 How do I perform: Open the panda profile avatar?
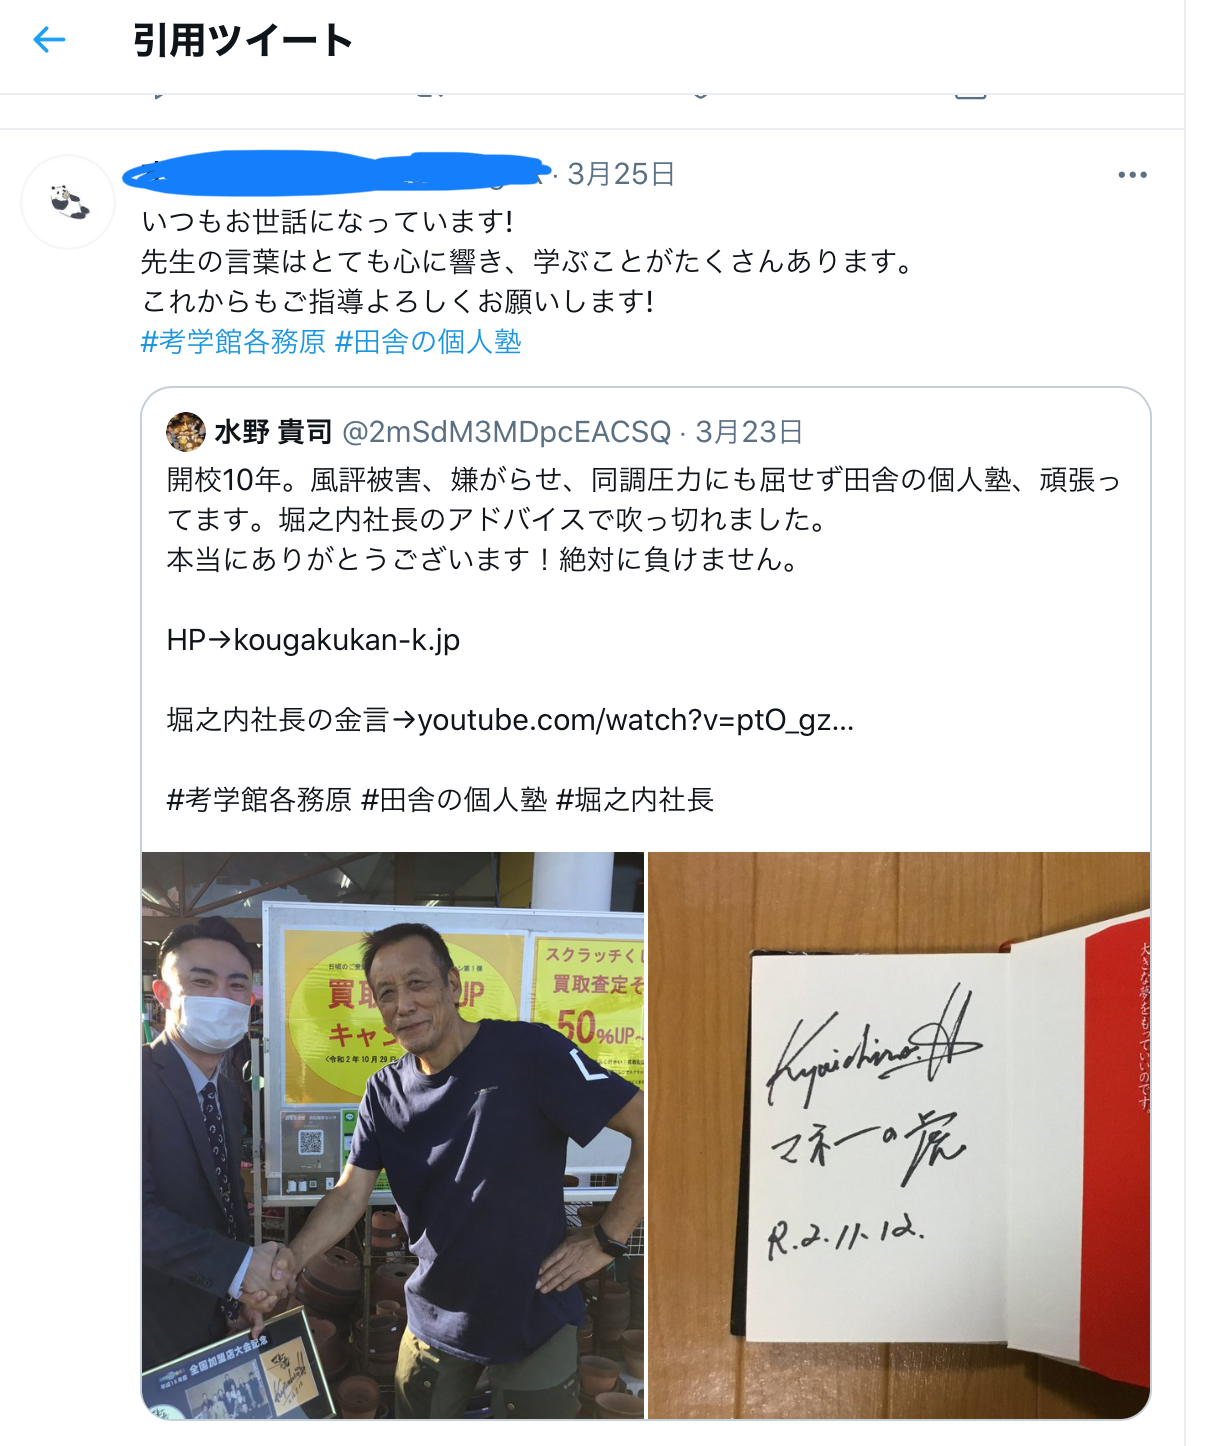pos(68,202)
